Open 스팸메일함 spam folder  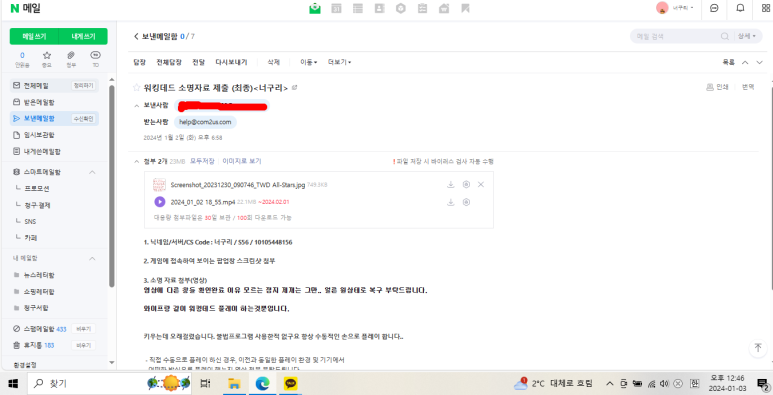click(x=39, y=329)
